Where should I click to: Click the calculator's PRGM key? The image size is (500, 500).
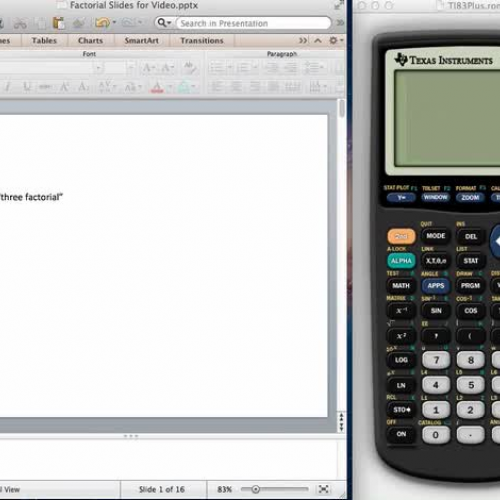tap(470, 286)
